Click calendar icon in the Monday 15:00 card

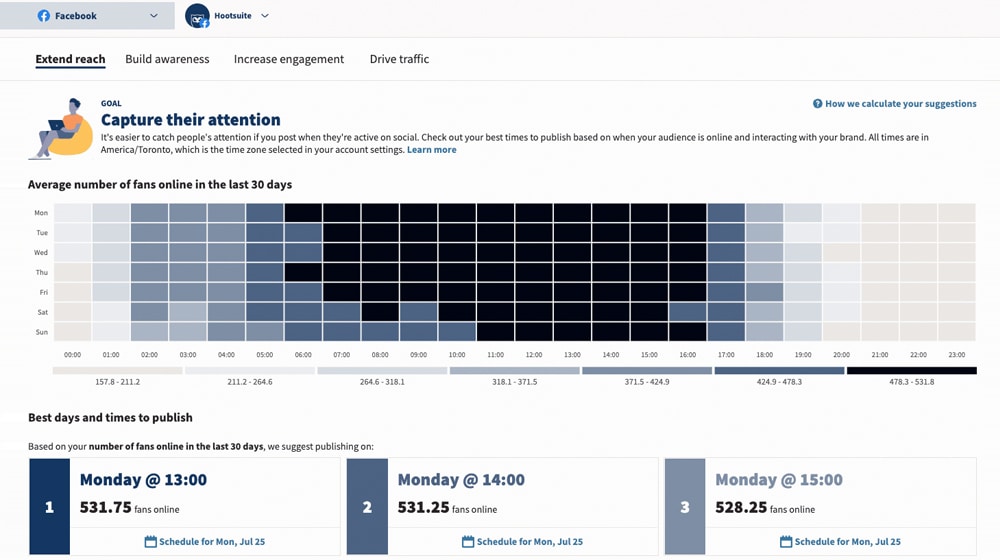point(786,542)
